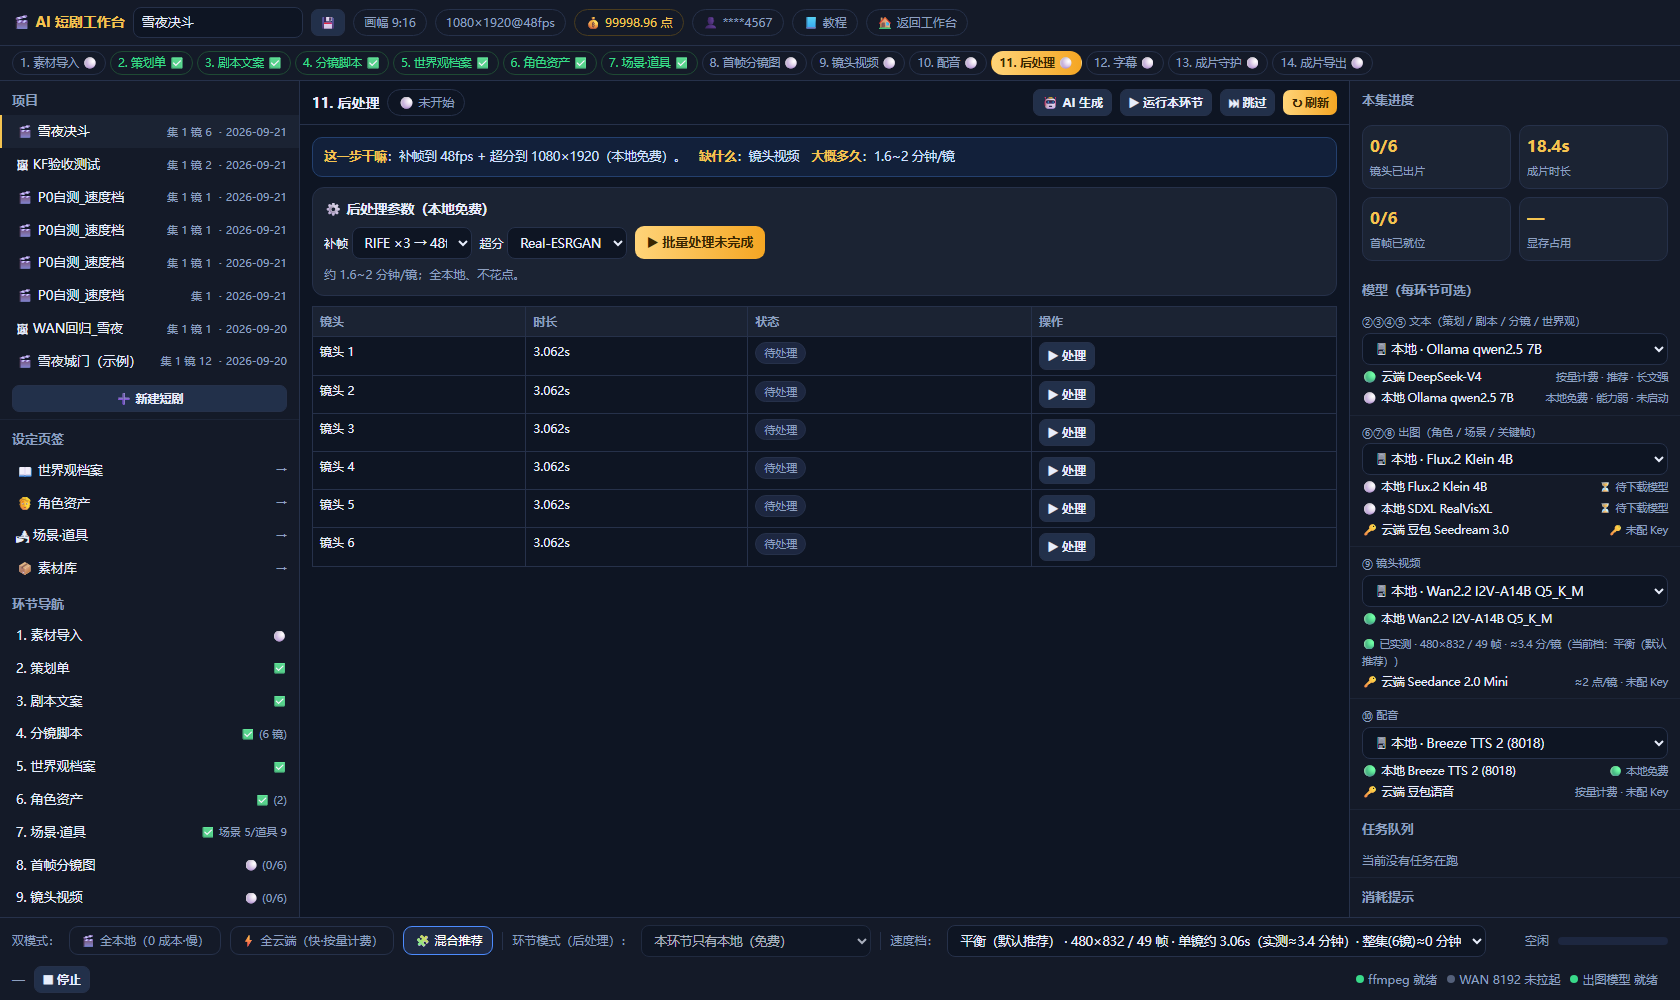Click the 场景·道具 icon in sidebar
Screen dimensions: 1680x1000
(x=22, y=536)
